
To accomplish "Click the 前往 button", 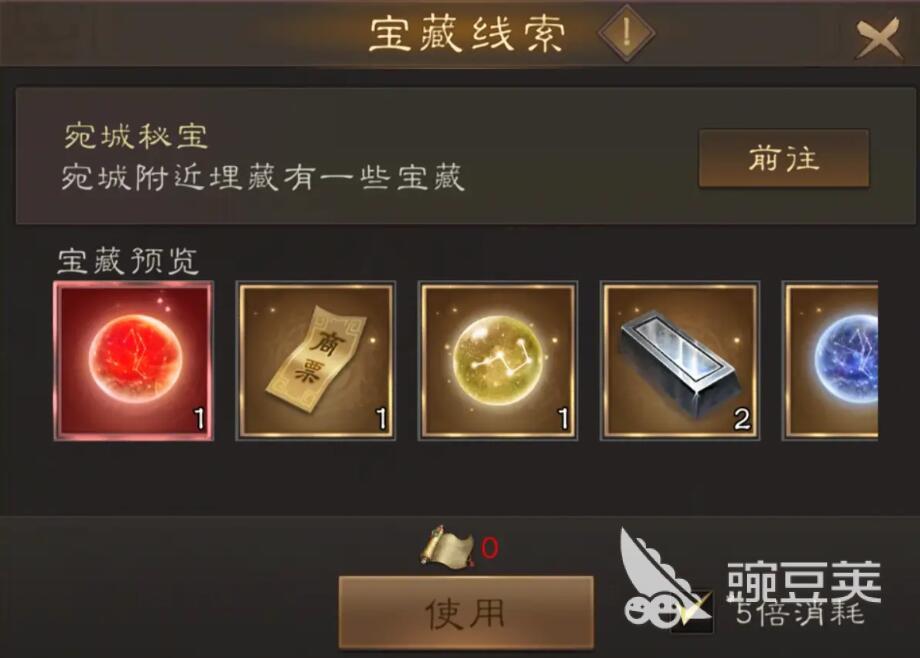I will point(783,158).
